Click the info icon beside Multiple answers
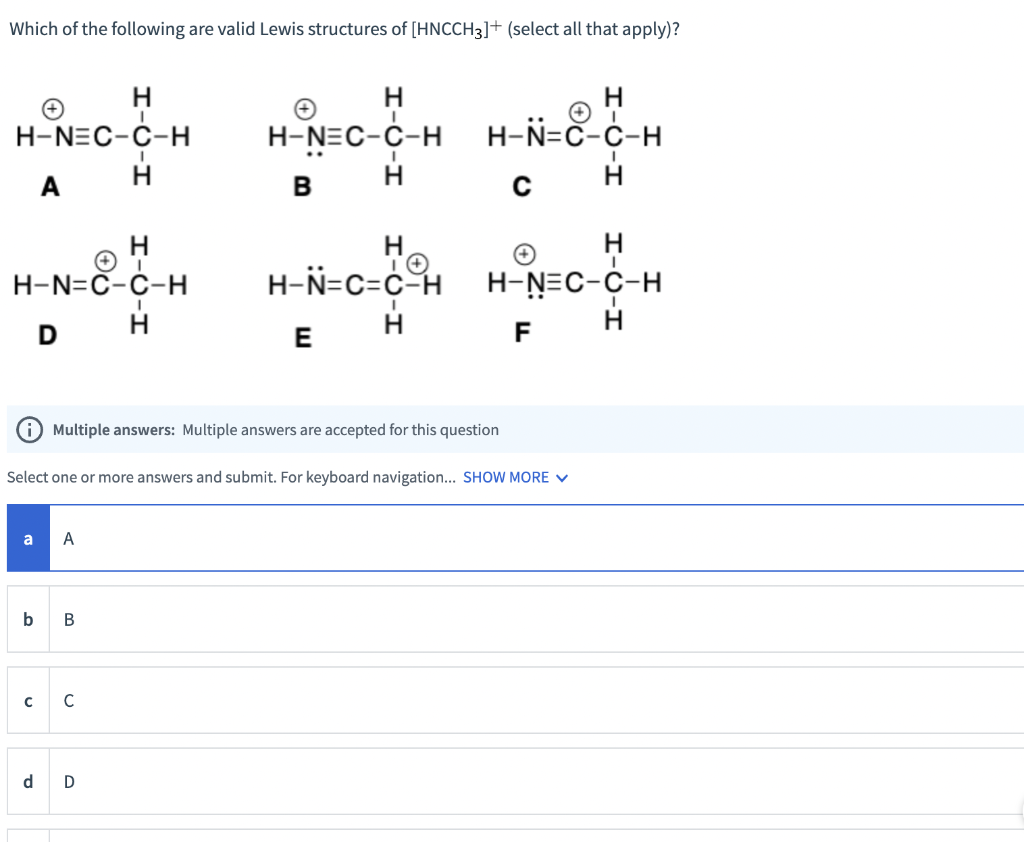The height and width of the screenshot is (842, 1024). coord(29,429)
